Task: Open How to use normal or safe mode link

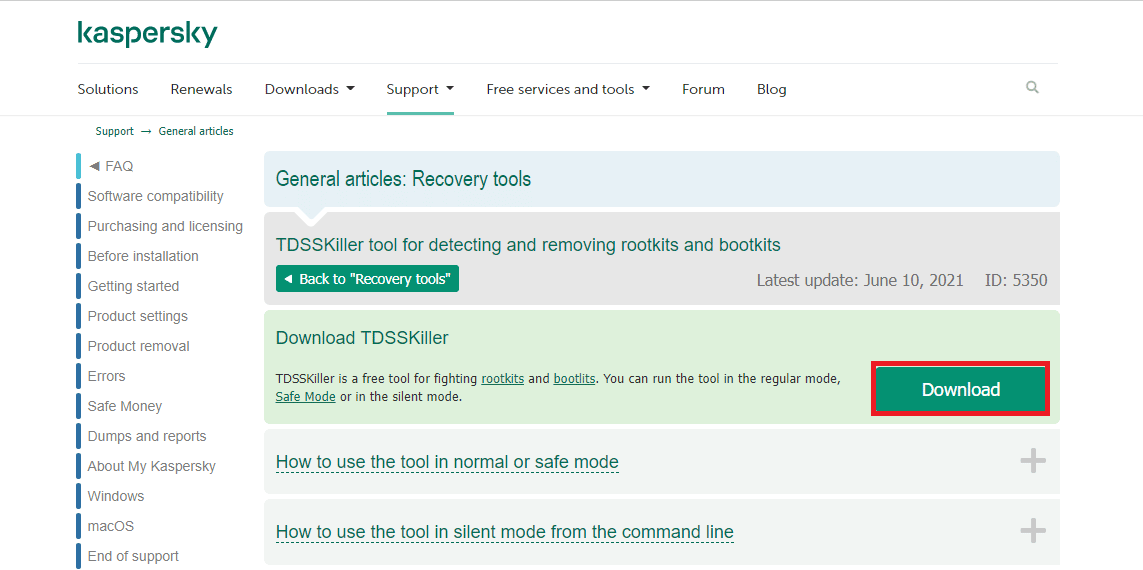Action: click(x=447, y=462)
